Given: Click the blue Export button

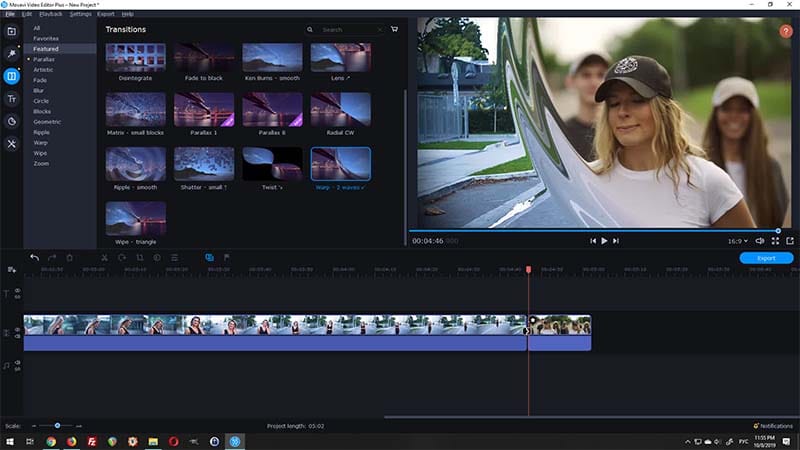Looking at the screenshot, I should (x=766, y=258).
